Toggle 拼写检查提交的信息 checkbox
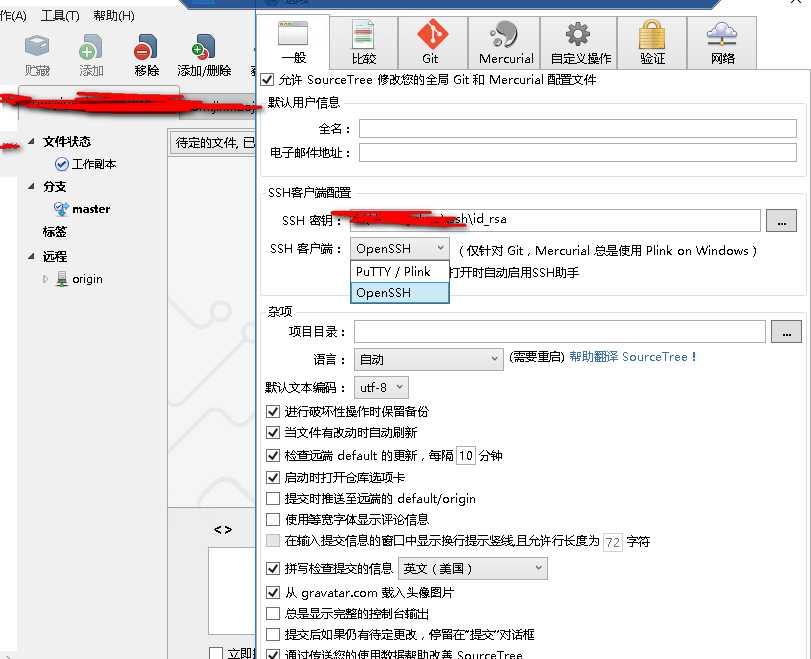The width and height of the screenshot is (811, 659). (273, 568)
